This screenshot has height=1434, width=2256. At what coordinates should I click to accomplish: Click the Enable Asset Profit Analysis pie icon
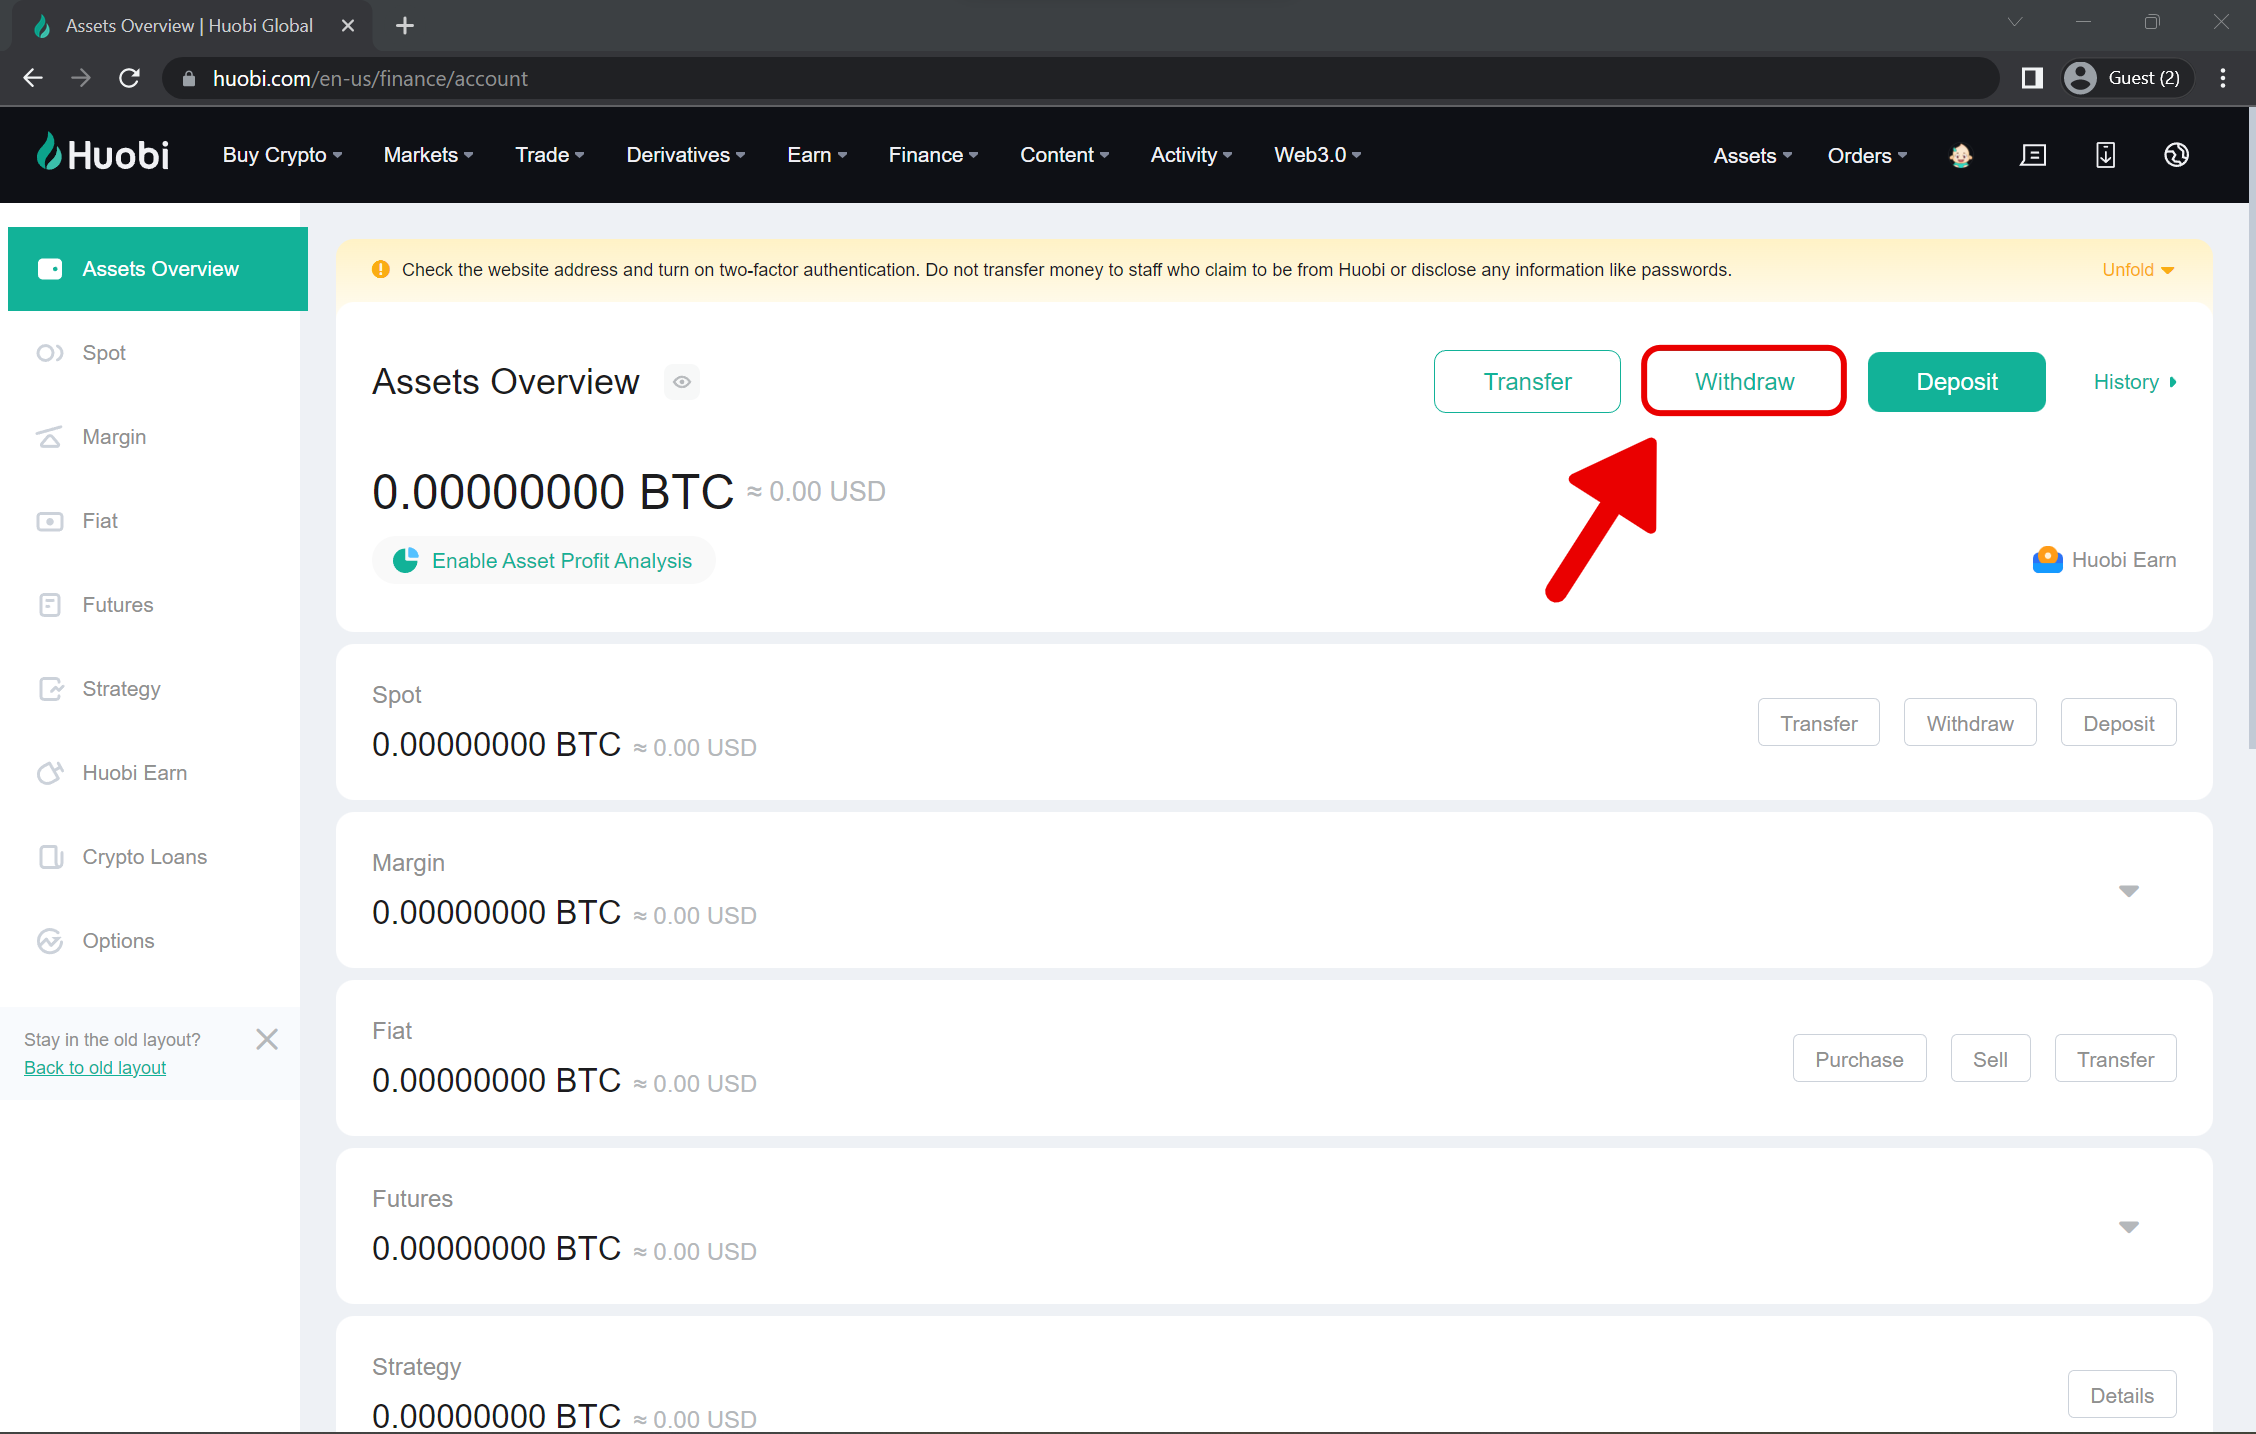pos(406,560)
